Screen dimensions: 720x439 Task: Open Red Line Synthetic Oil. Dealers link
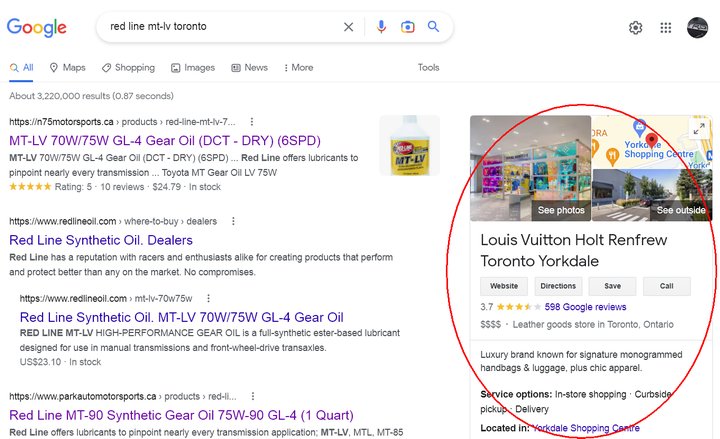point(101,240)
